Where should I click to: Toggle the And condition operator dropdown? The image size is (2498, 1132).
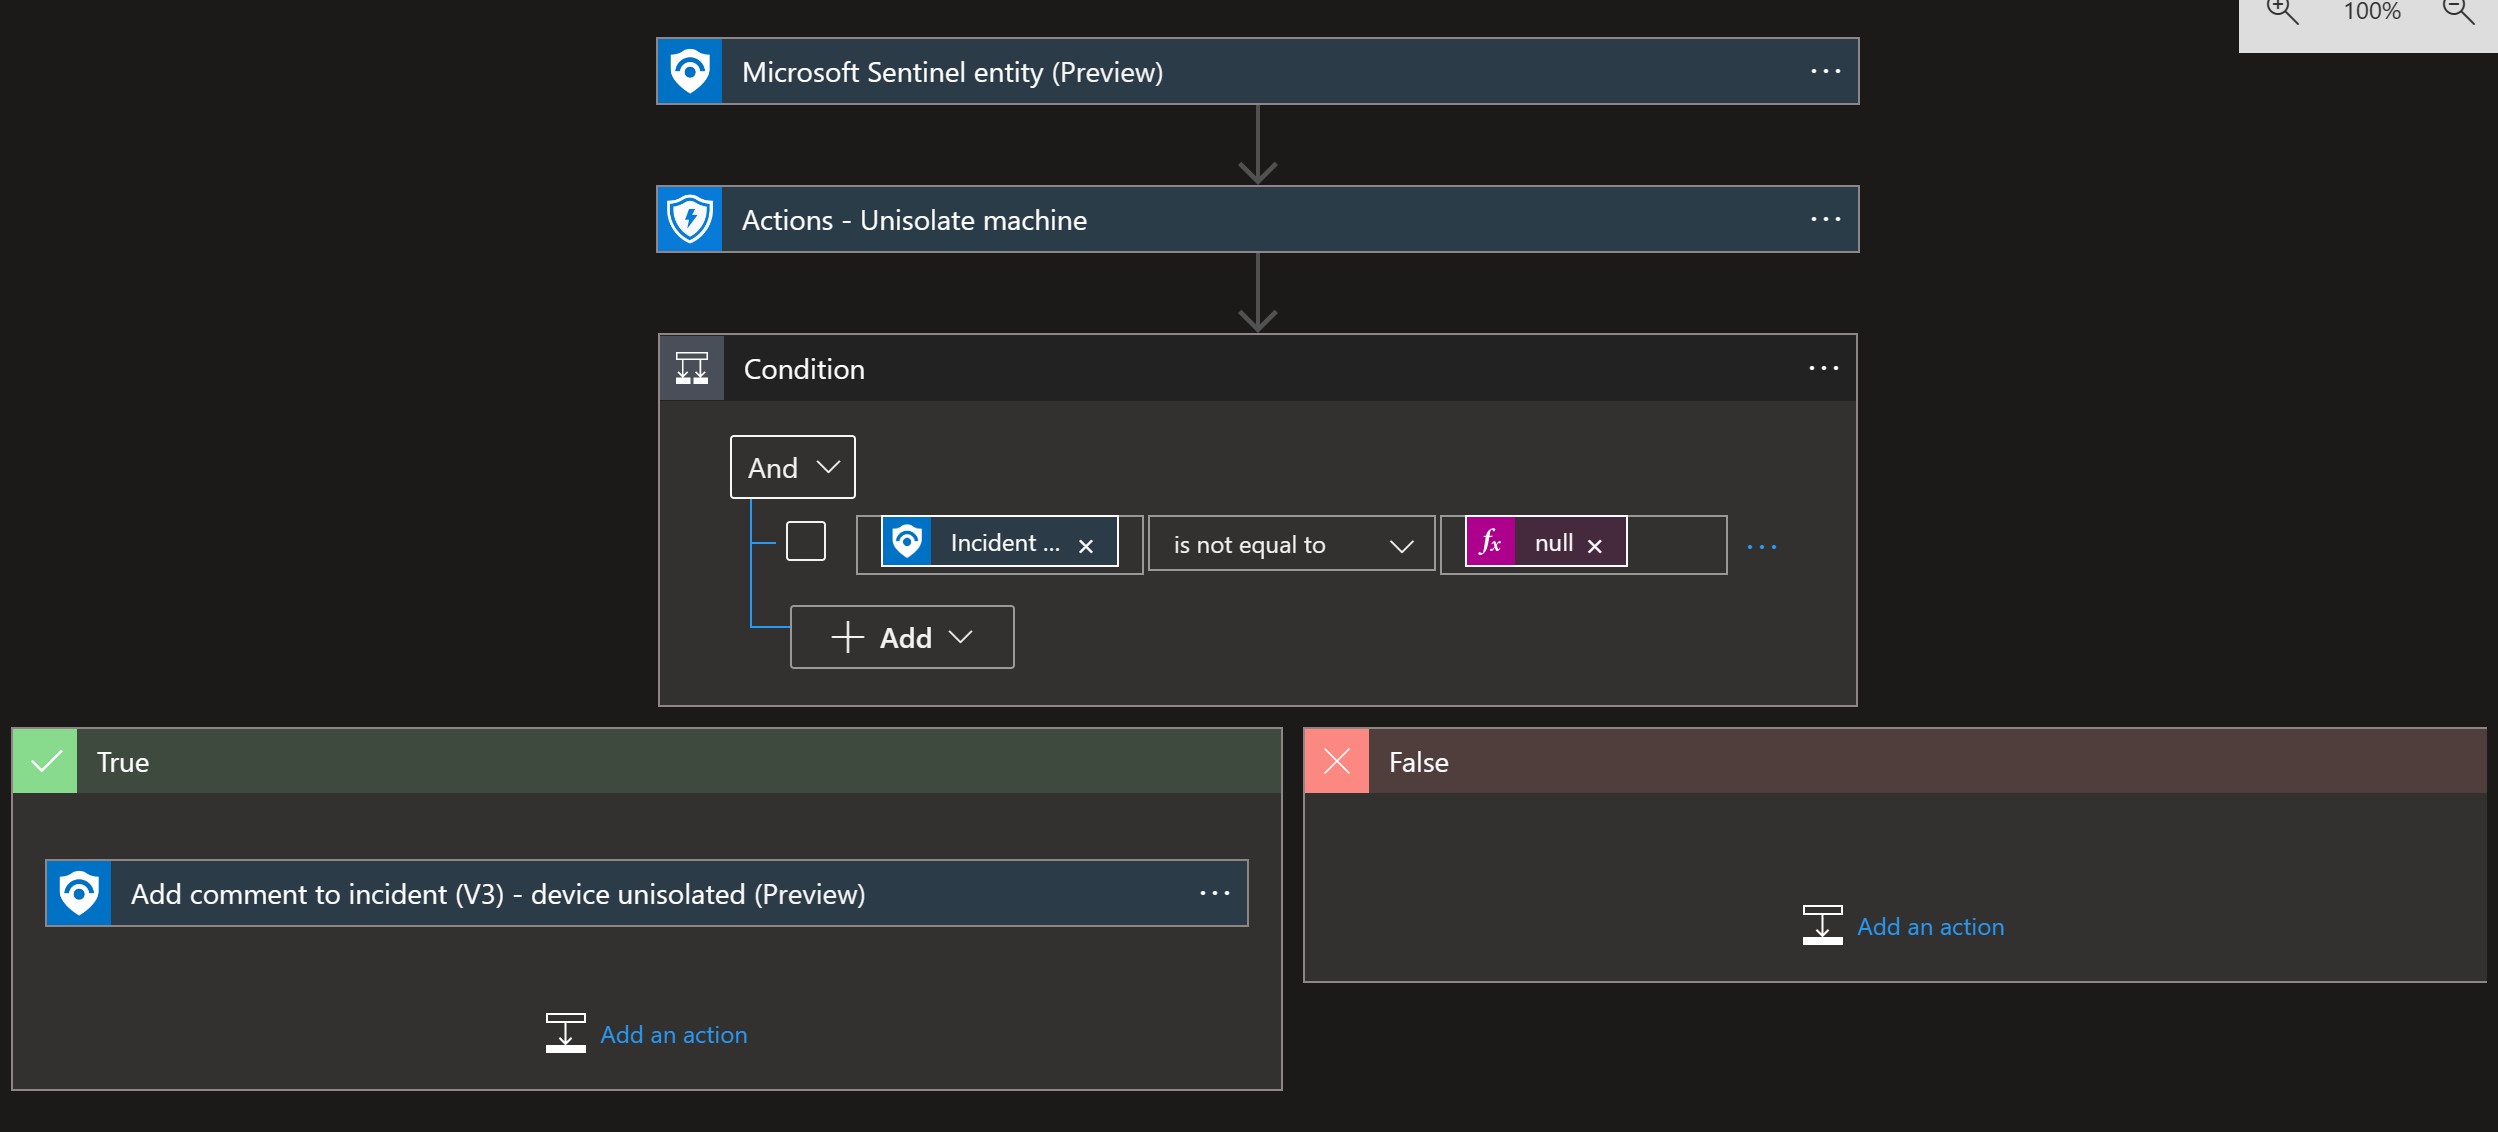pyautogui.click(x=792, y=466)
